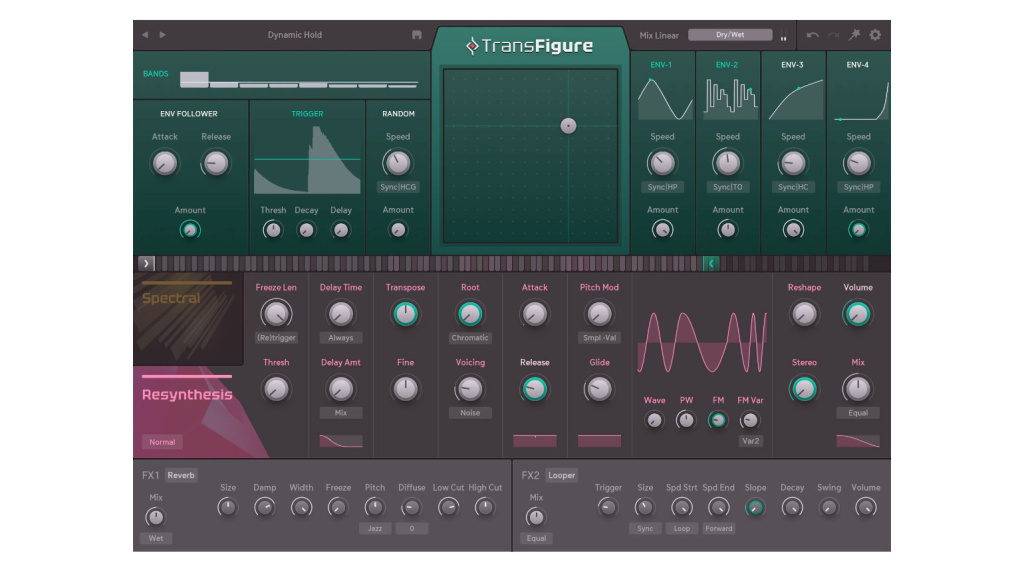Undo the last change
This screenshot has width=1024, height=565.
[812, 35]
